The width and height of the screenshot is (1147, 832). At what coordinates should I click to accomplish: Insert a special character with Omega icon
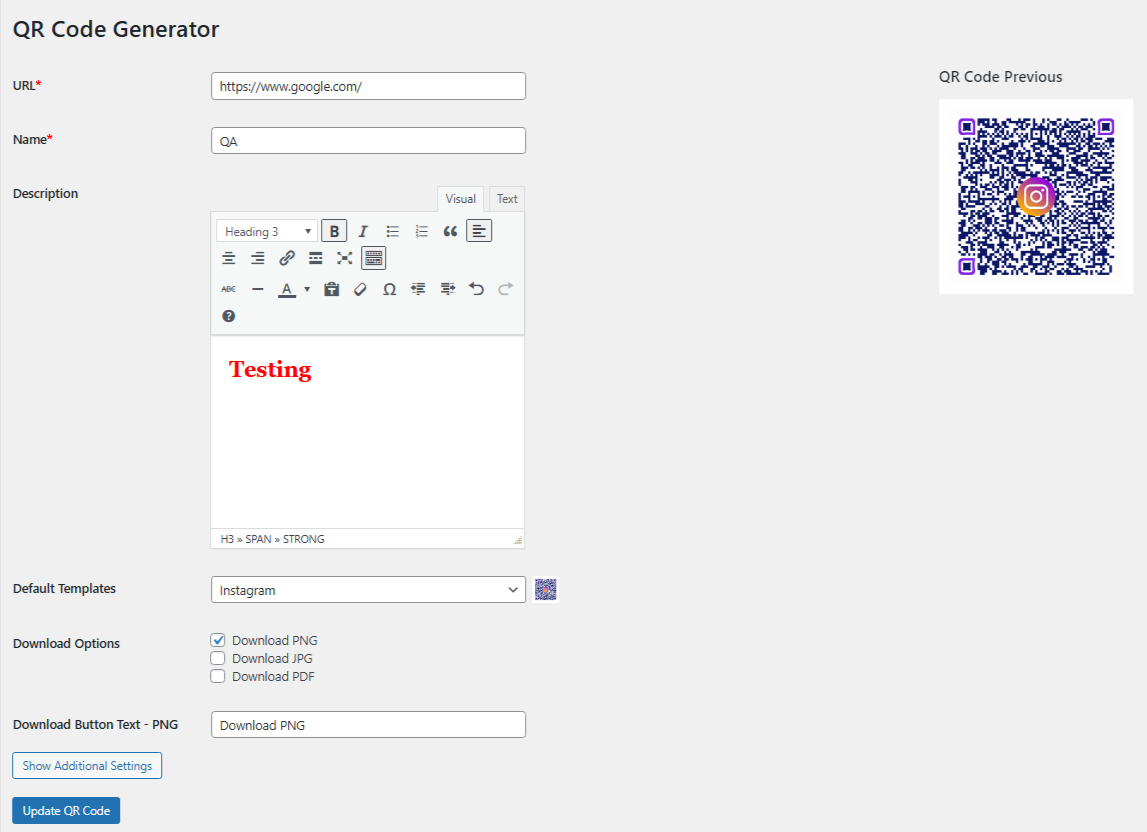[389, 289]
